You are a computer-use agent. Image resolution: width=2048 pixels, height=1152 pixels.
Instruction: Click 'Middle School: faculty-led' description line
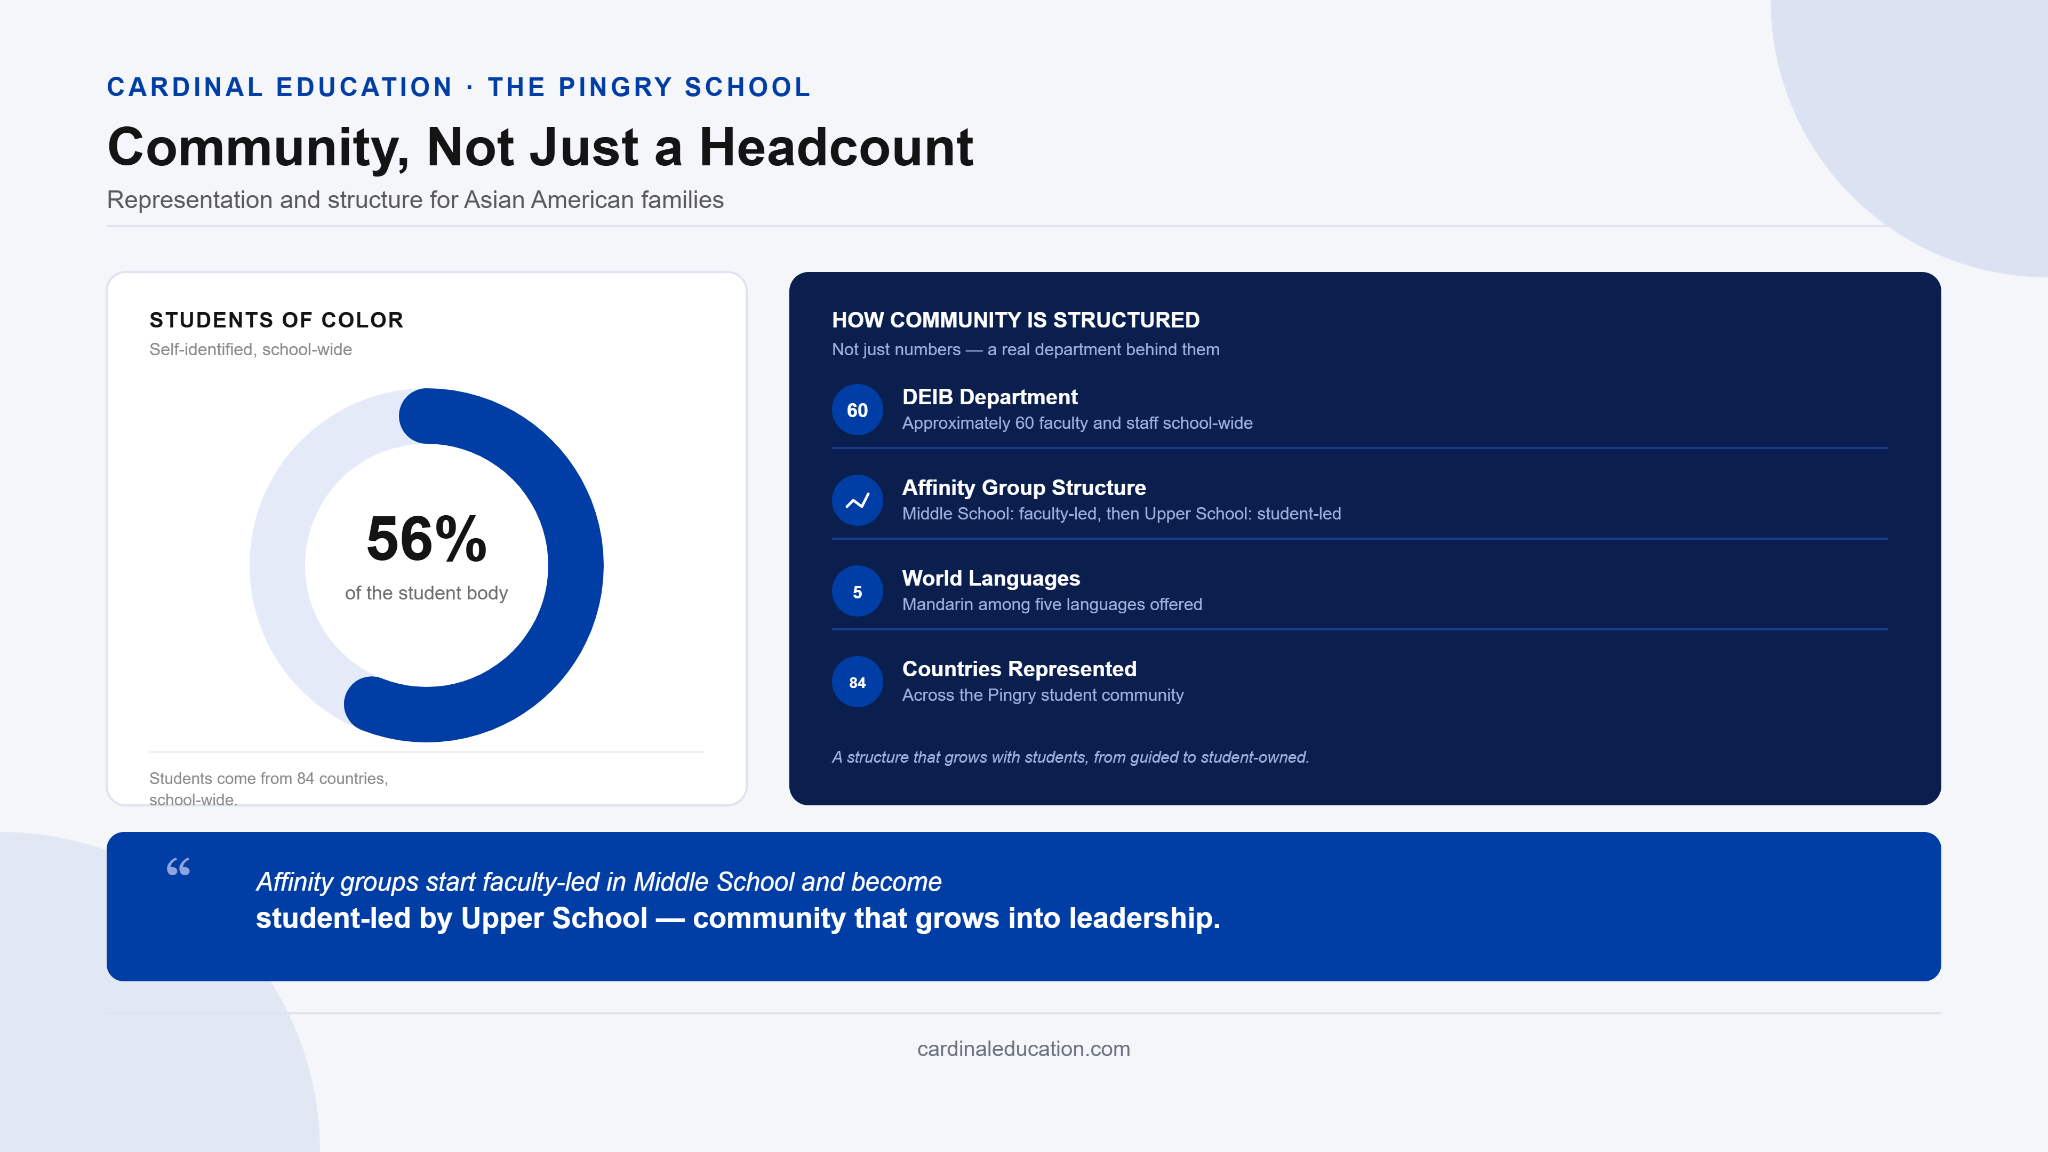(1121, 514)
